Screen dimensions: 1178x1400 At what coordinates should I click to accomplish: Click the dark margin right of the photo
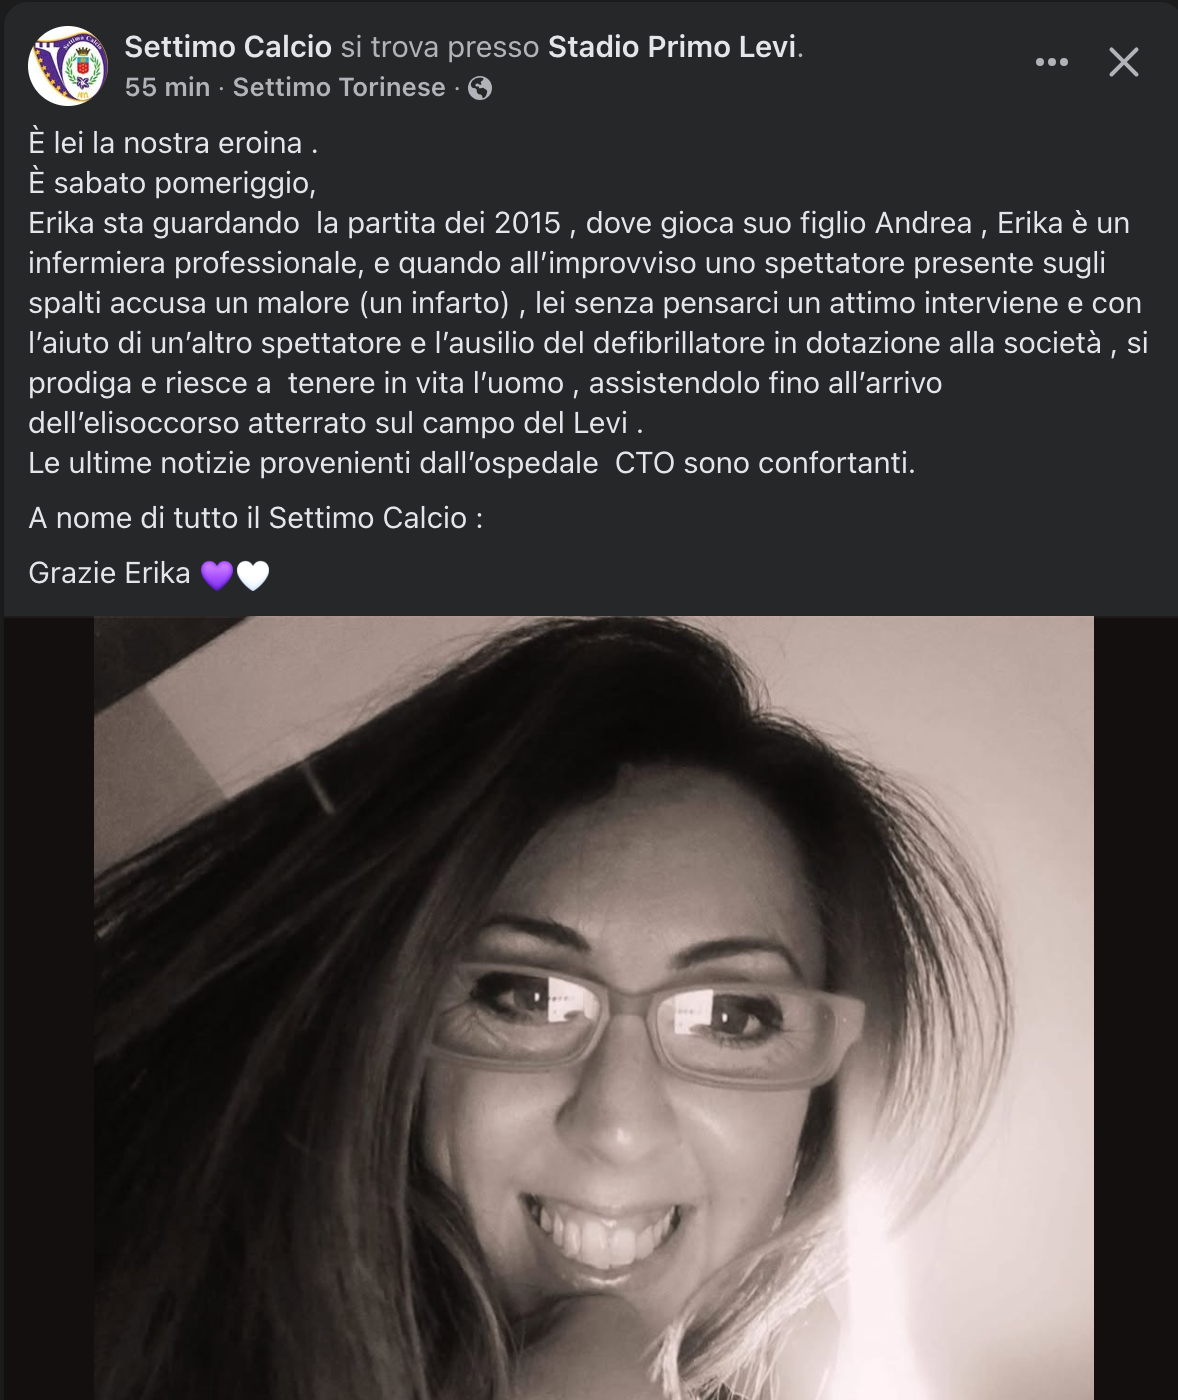click(x=1136, y=1008)
